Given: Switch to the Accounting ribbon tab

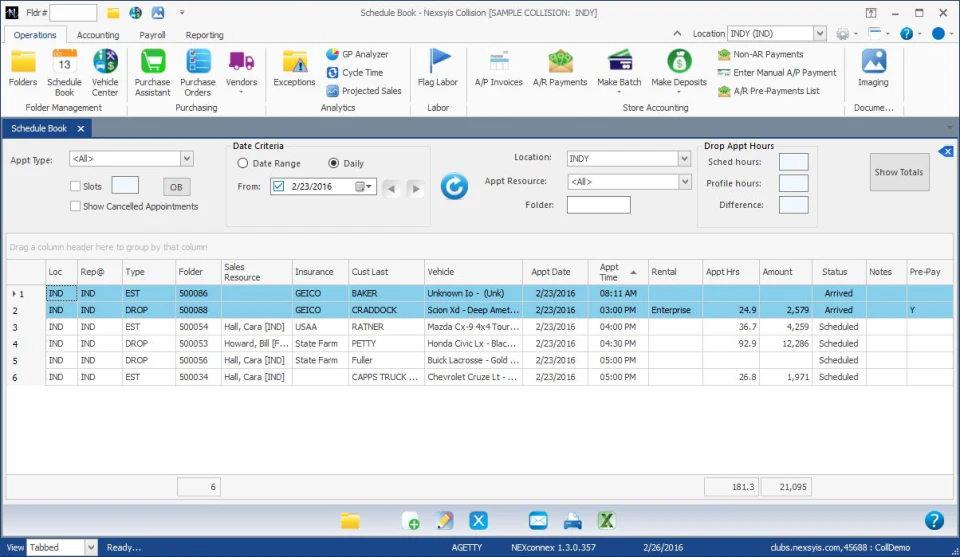Looking at the screenshot, I should coord(98,35).
